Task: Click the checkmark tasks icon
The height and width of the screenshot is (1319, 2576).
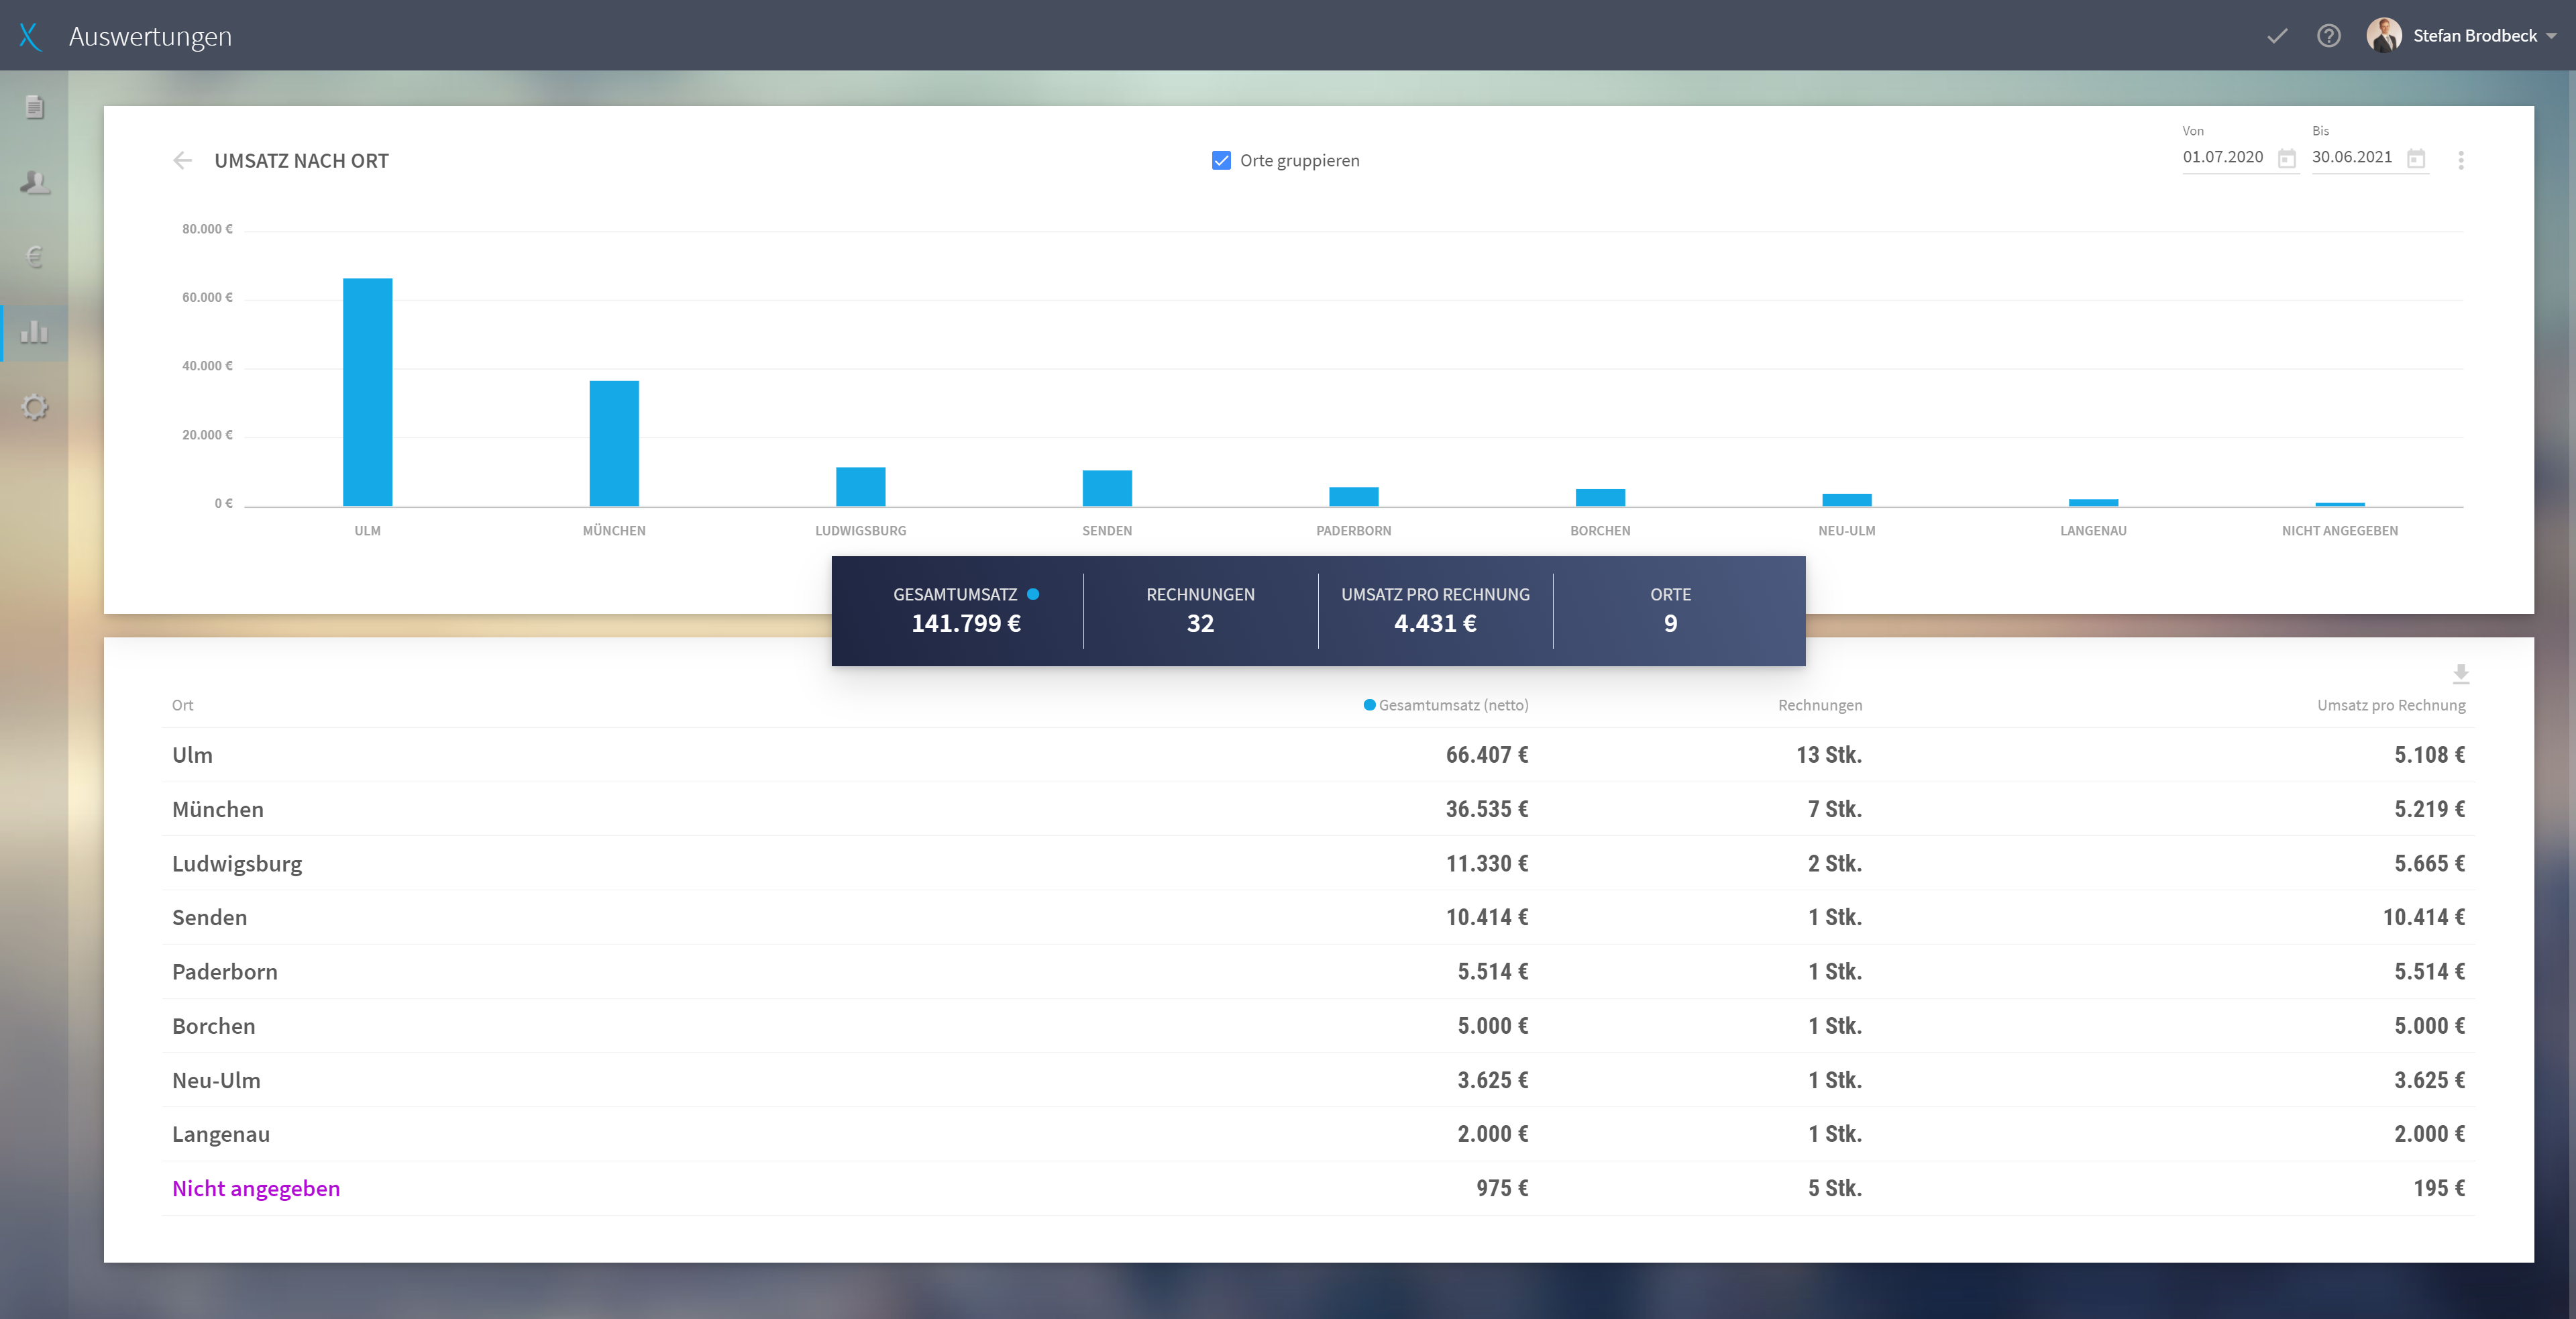Action: tap(2277, 36)
